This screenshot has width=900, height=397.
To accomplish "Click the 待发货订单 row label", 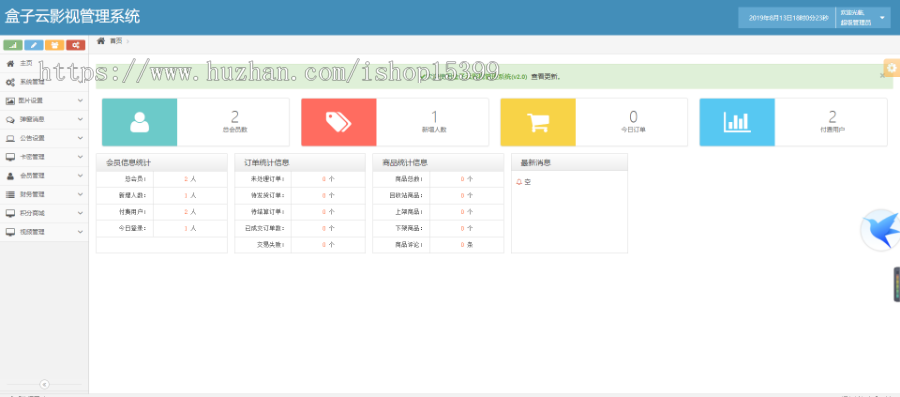I will coord(267,196).
